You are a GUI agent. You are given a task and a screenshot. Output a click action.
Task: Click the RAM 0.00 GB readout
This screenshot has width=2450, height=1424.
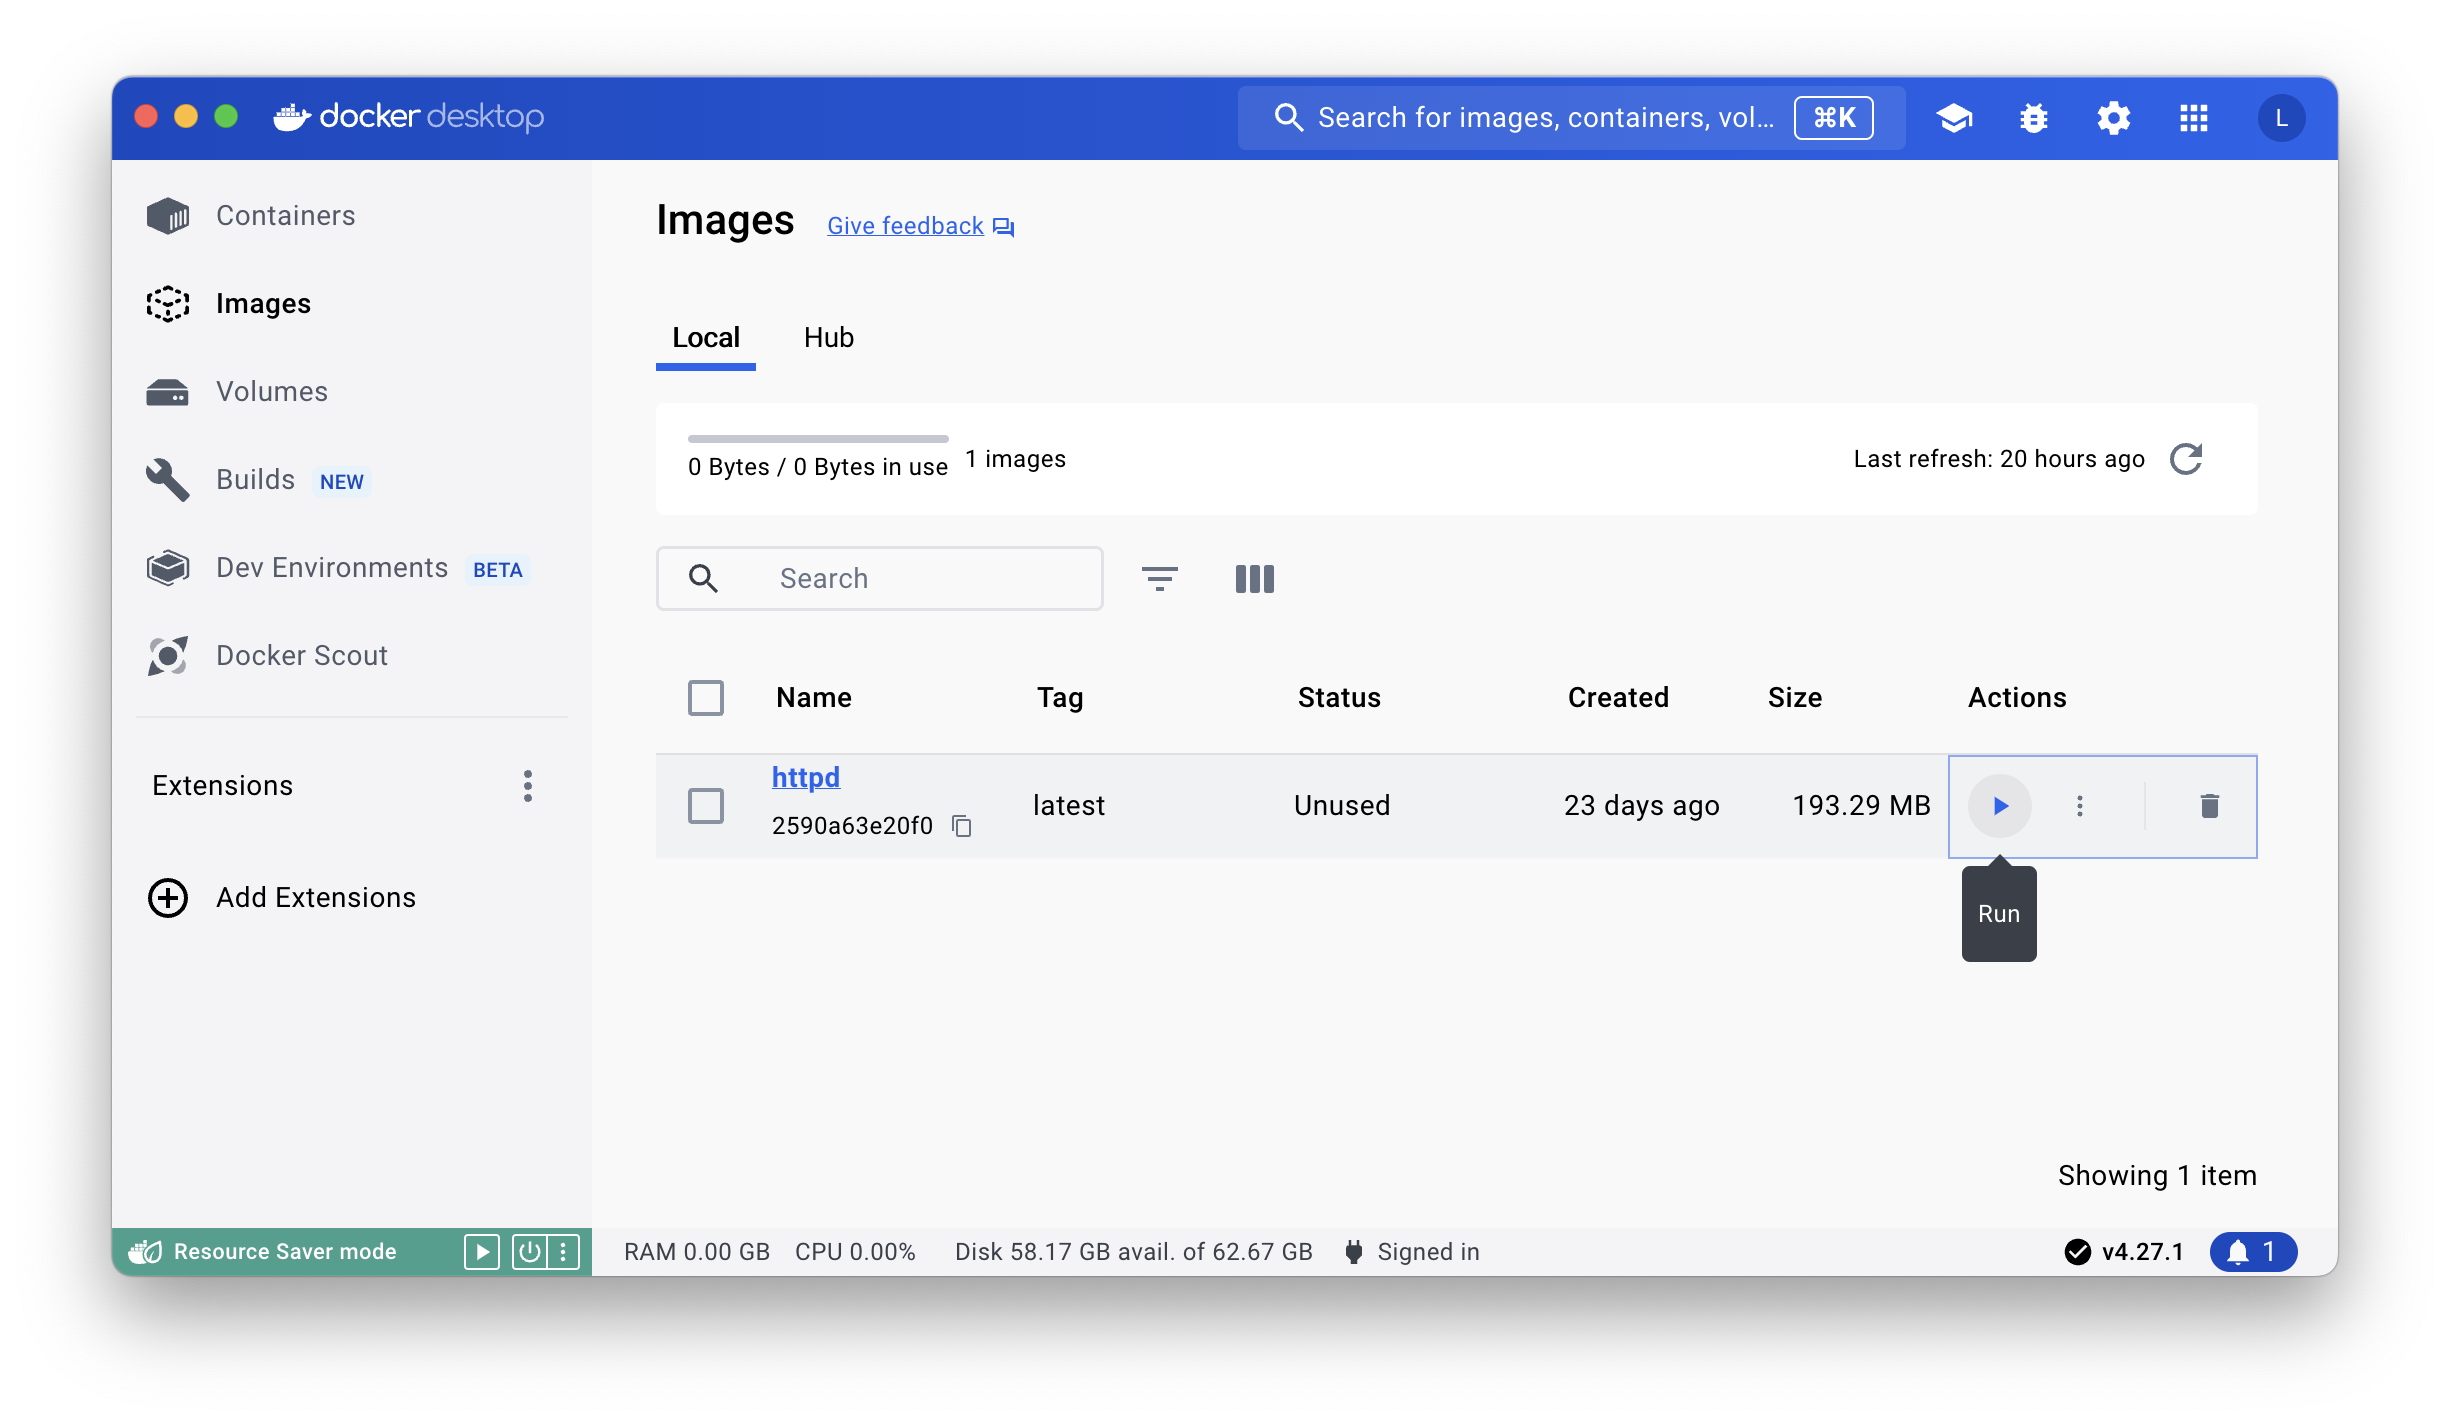click(x=697, y=1252)
